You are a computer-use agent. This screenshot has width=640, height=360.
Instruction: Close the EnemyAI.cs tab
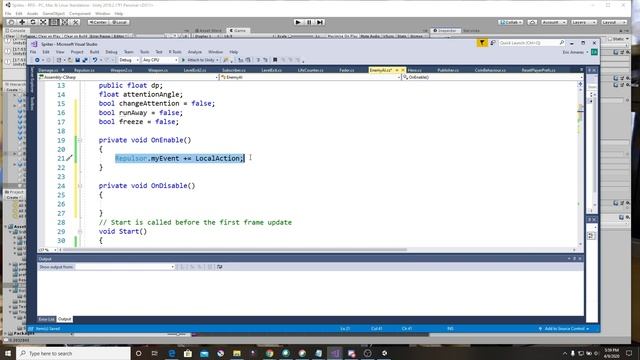click(x=403, y=70)
